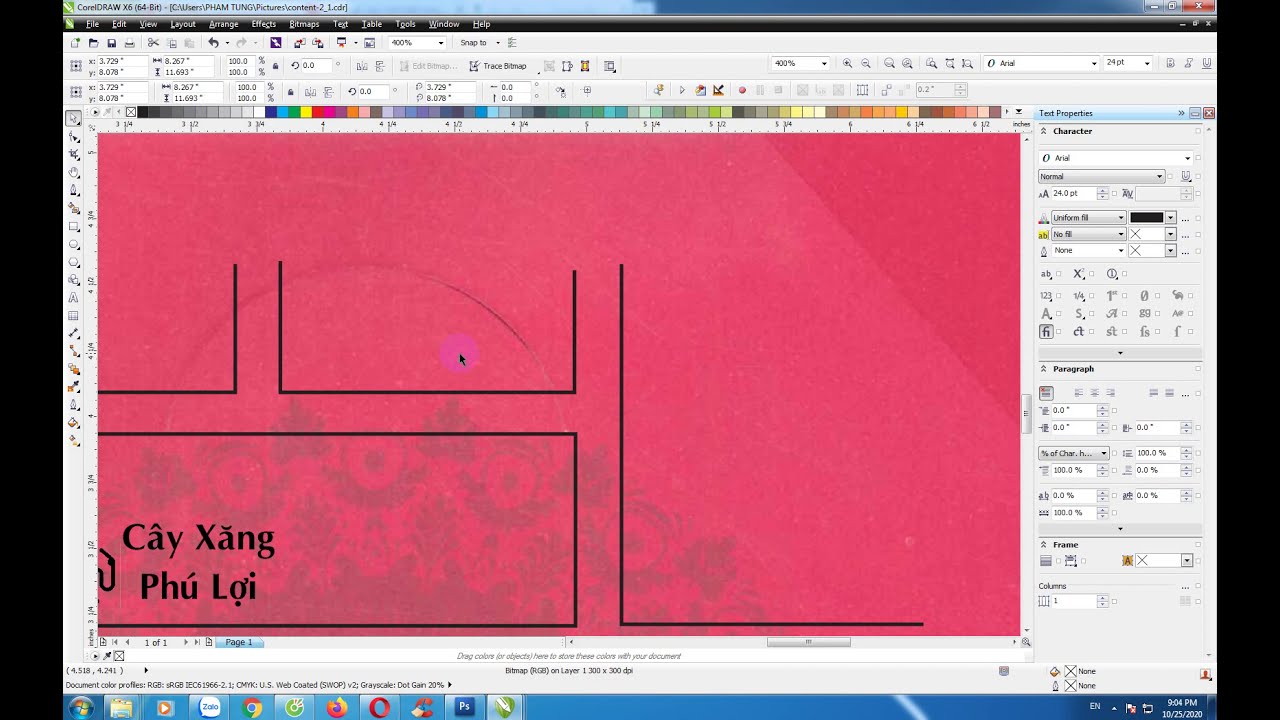Toggle italic text formatting
The height and width of the screenshot is (720, 1280).
pos(1188,63)
